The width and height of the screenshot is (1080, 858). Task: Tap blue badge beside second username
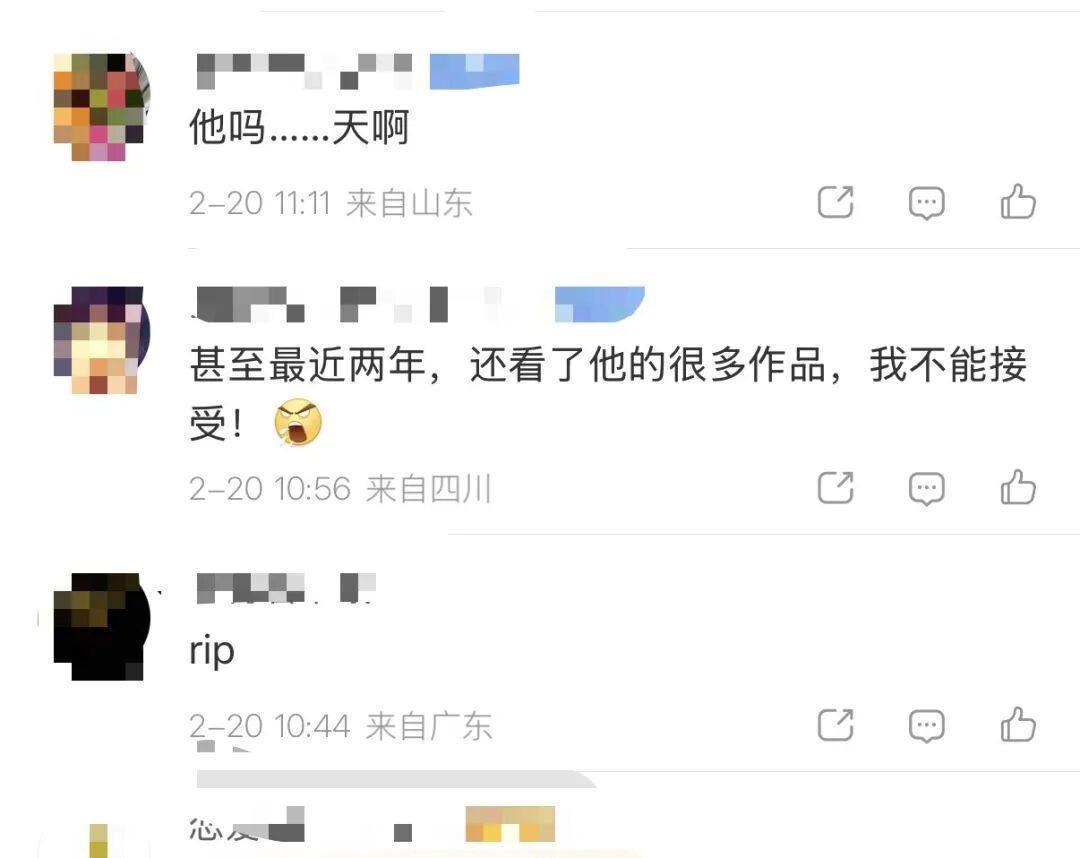(600, 304)
